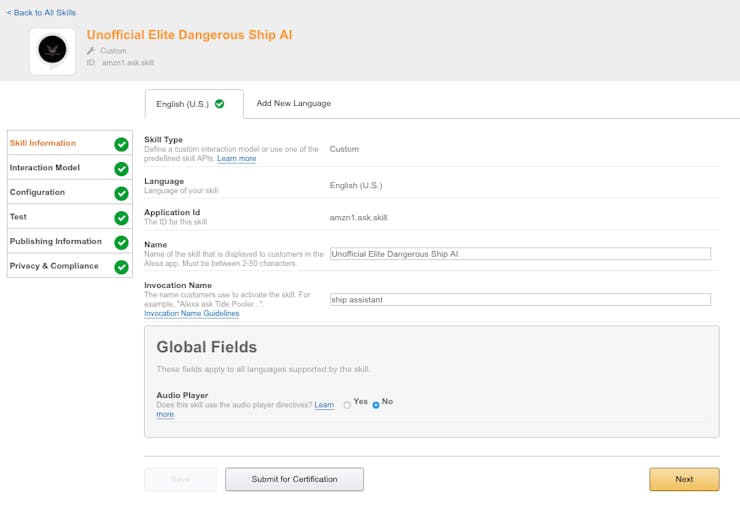Open the Configuration section
The image size is (740, 515).
pyautogui.click(x=70, y=192)
